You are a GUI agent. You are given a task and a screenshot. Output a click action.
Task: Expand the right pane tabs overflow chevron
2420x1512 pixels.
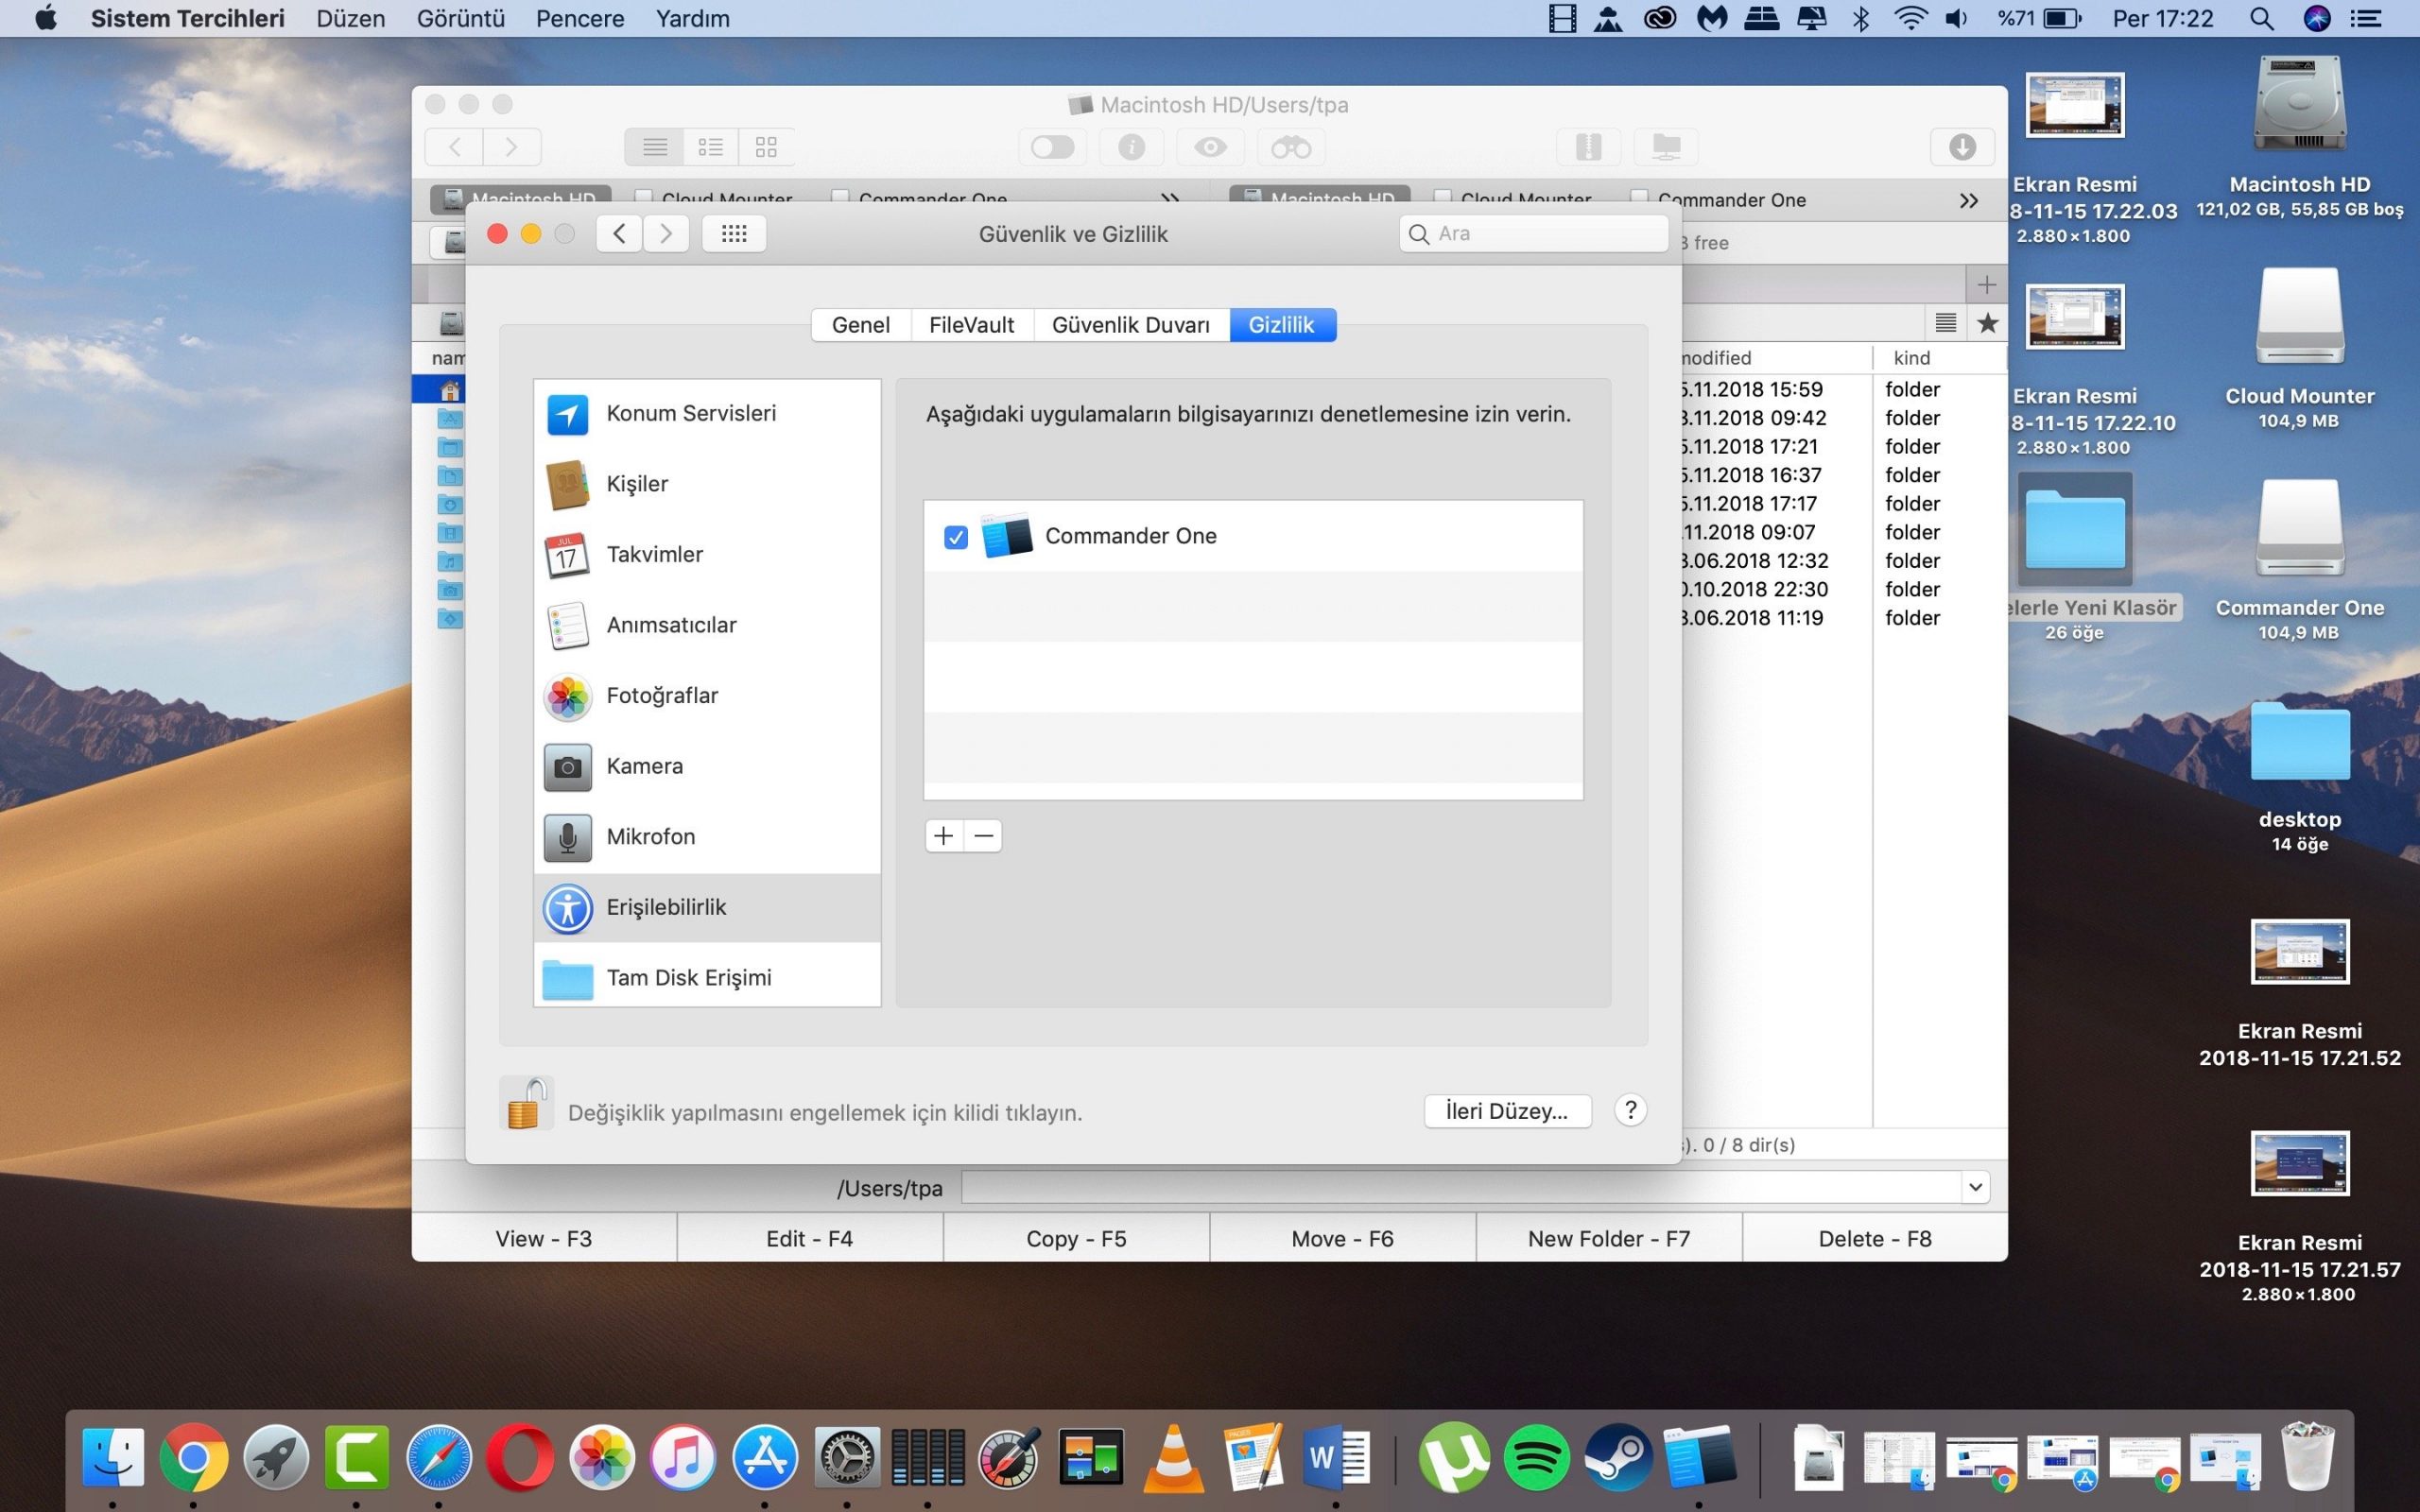[1968, 200]
